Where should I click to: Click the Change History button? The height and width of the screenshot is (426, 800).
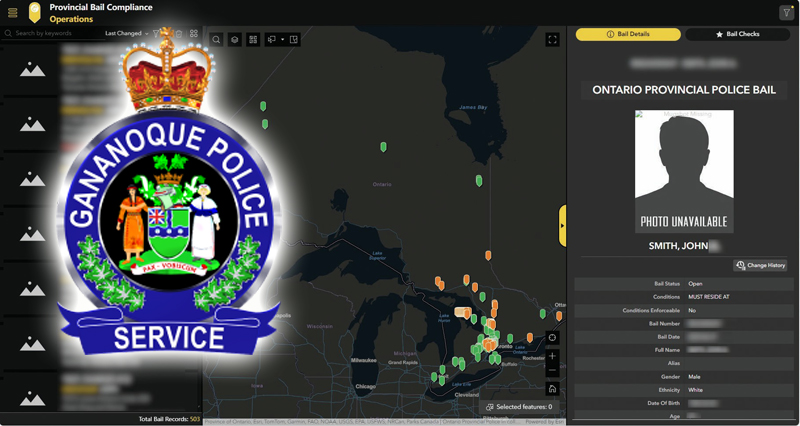click(761, 265)
